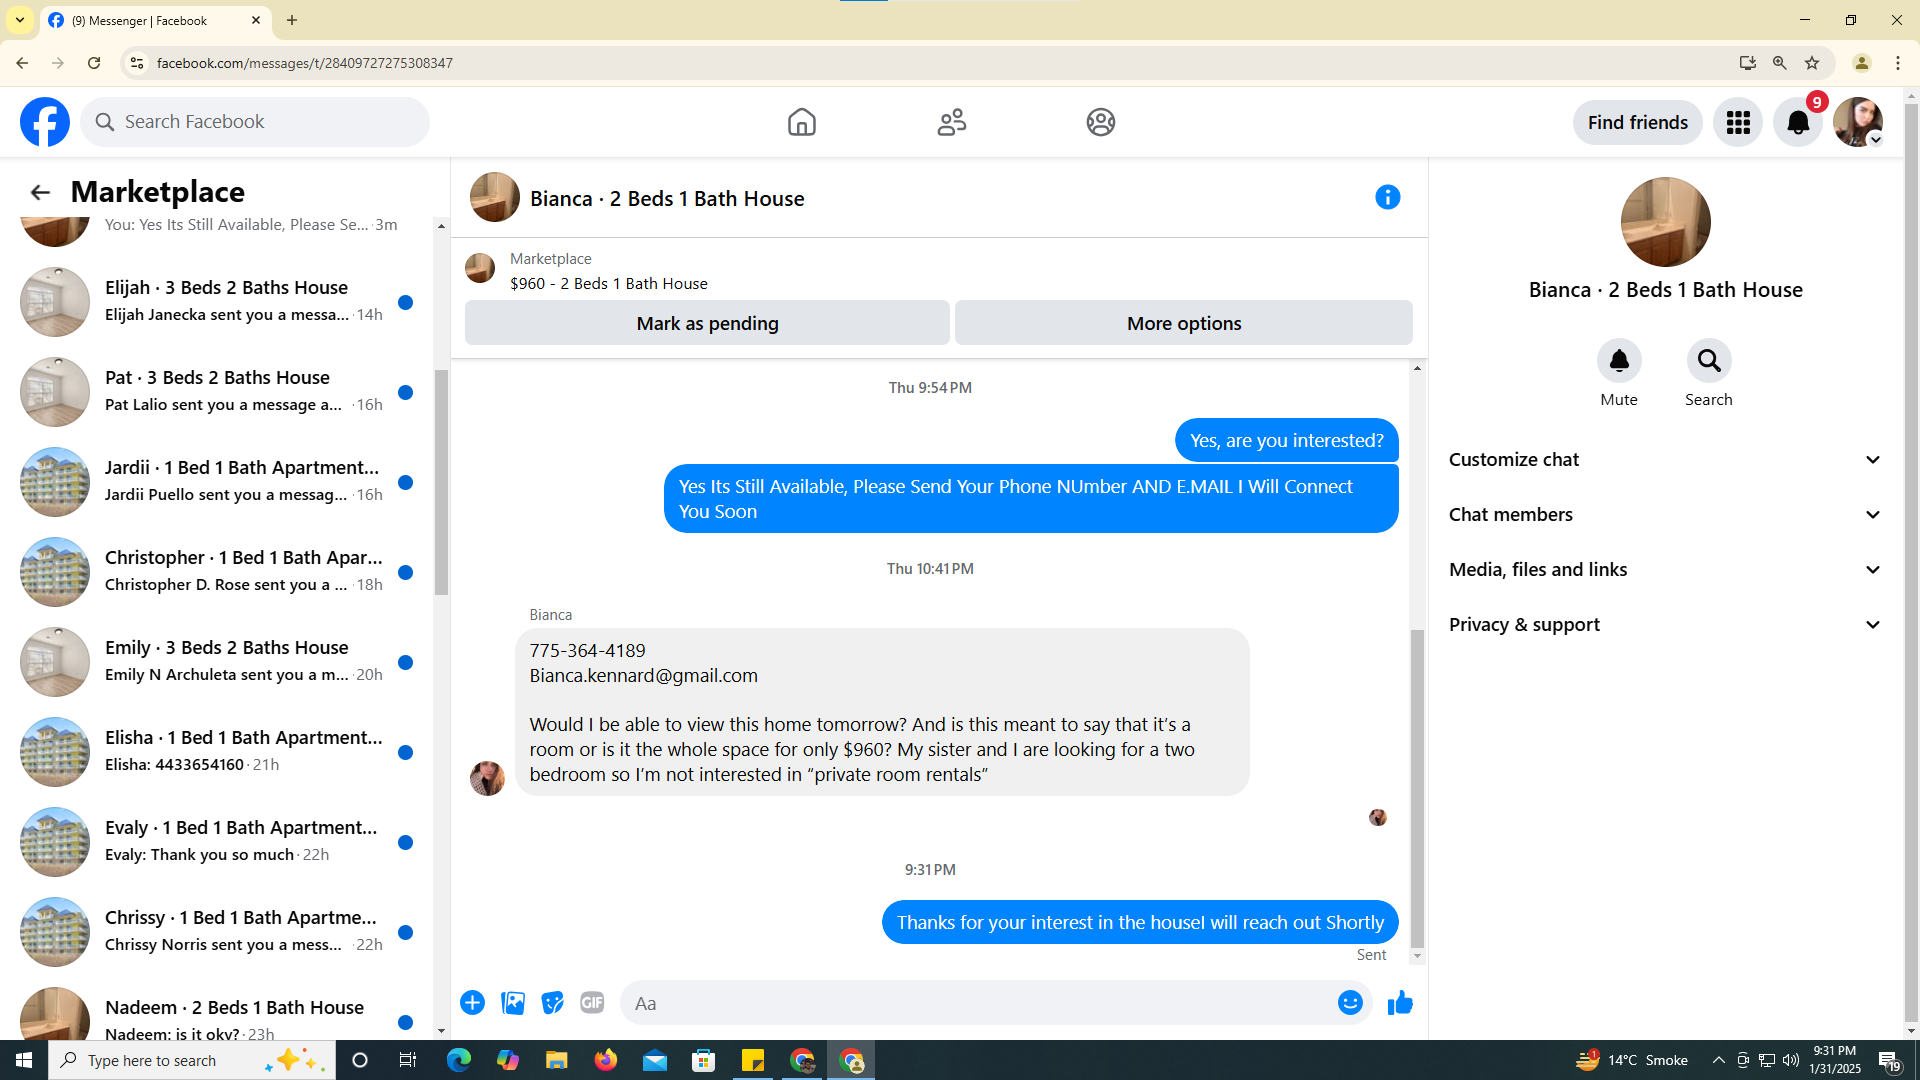Open the Chrome three-dot menu
This screenshot has width=1920, height=1080.
click(1898, 63)
